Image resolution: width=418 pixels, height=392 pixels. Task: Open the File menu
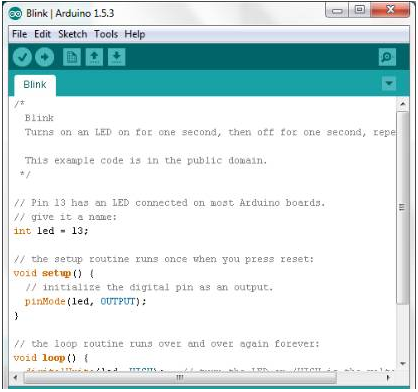point(19,34)
